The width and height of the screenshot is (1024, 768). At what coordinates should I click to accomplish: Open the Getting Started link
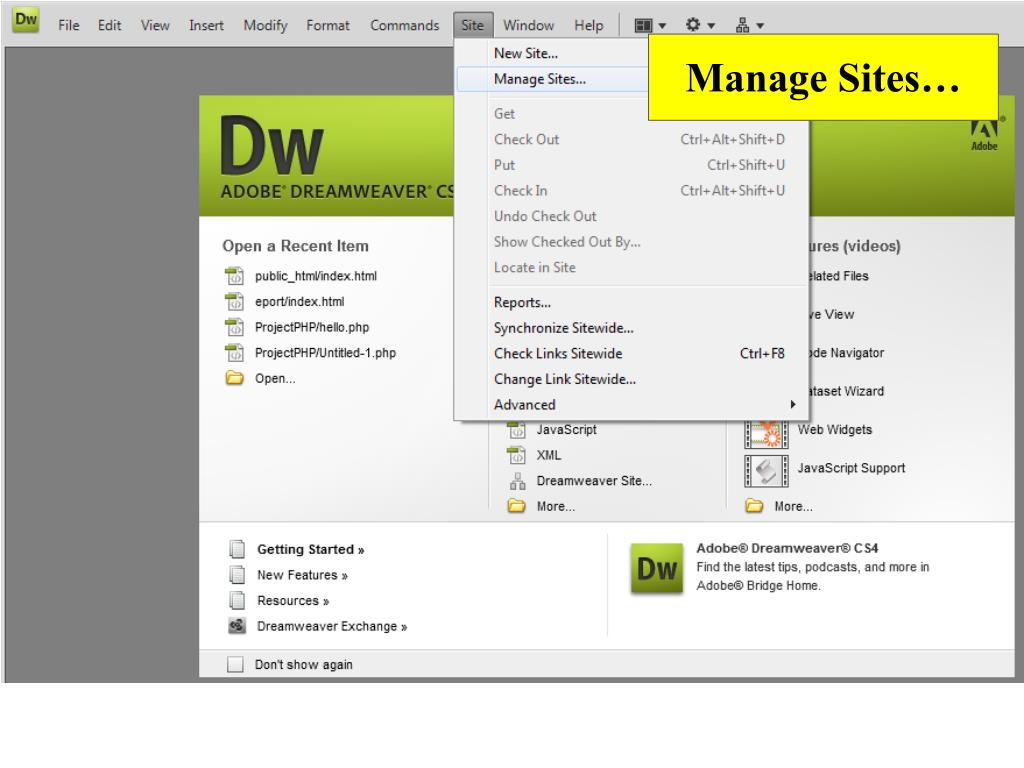[x=310, y=549]
